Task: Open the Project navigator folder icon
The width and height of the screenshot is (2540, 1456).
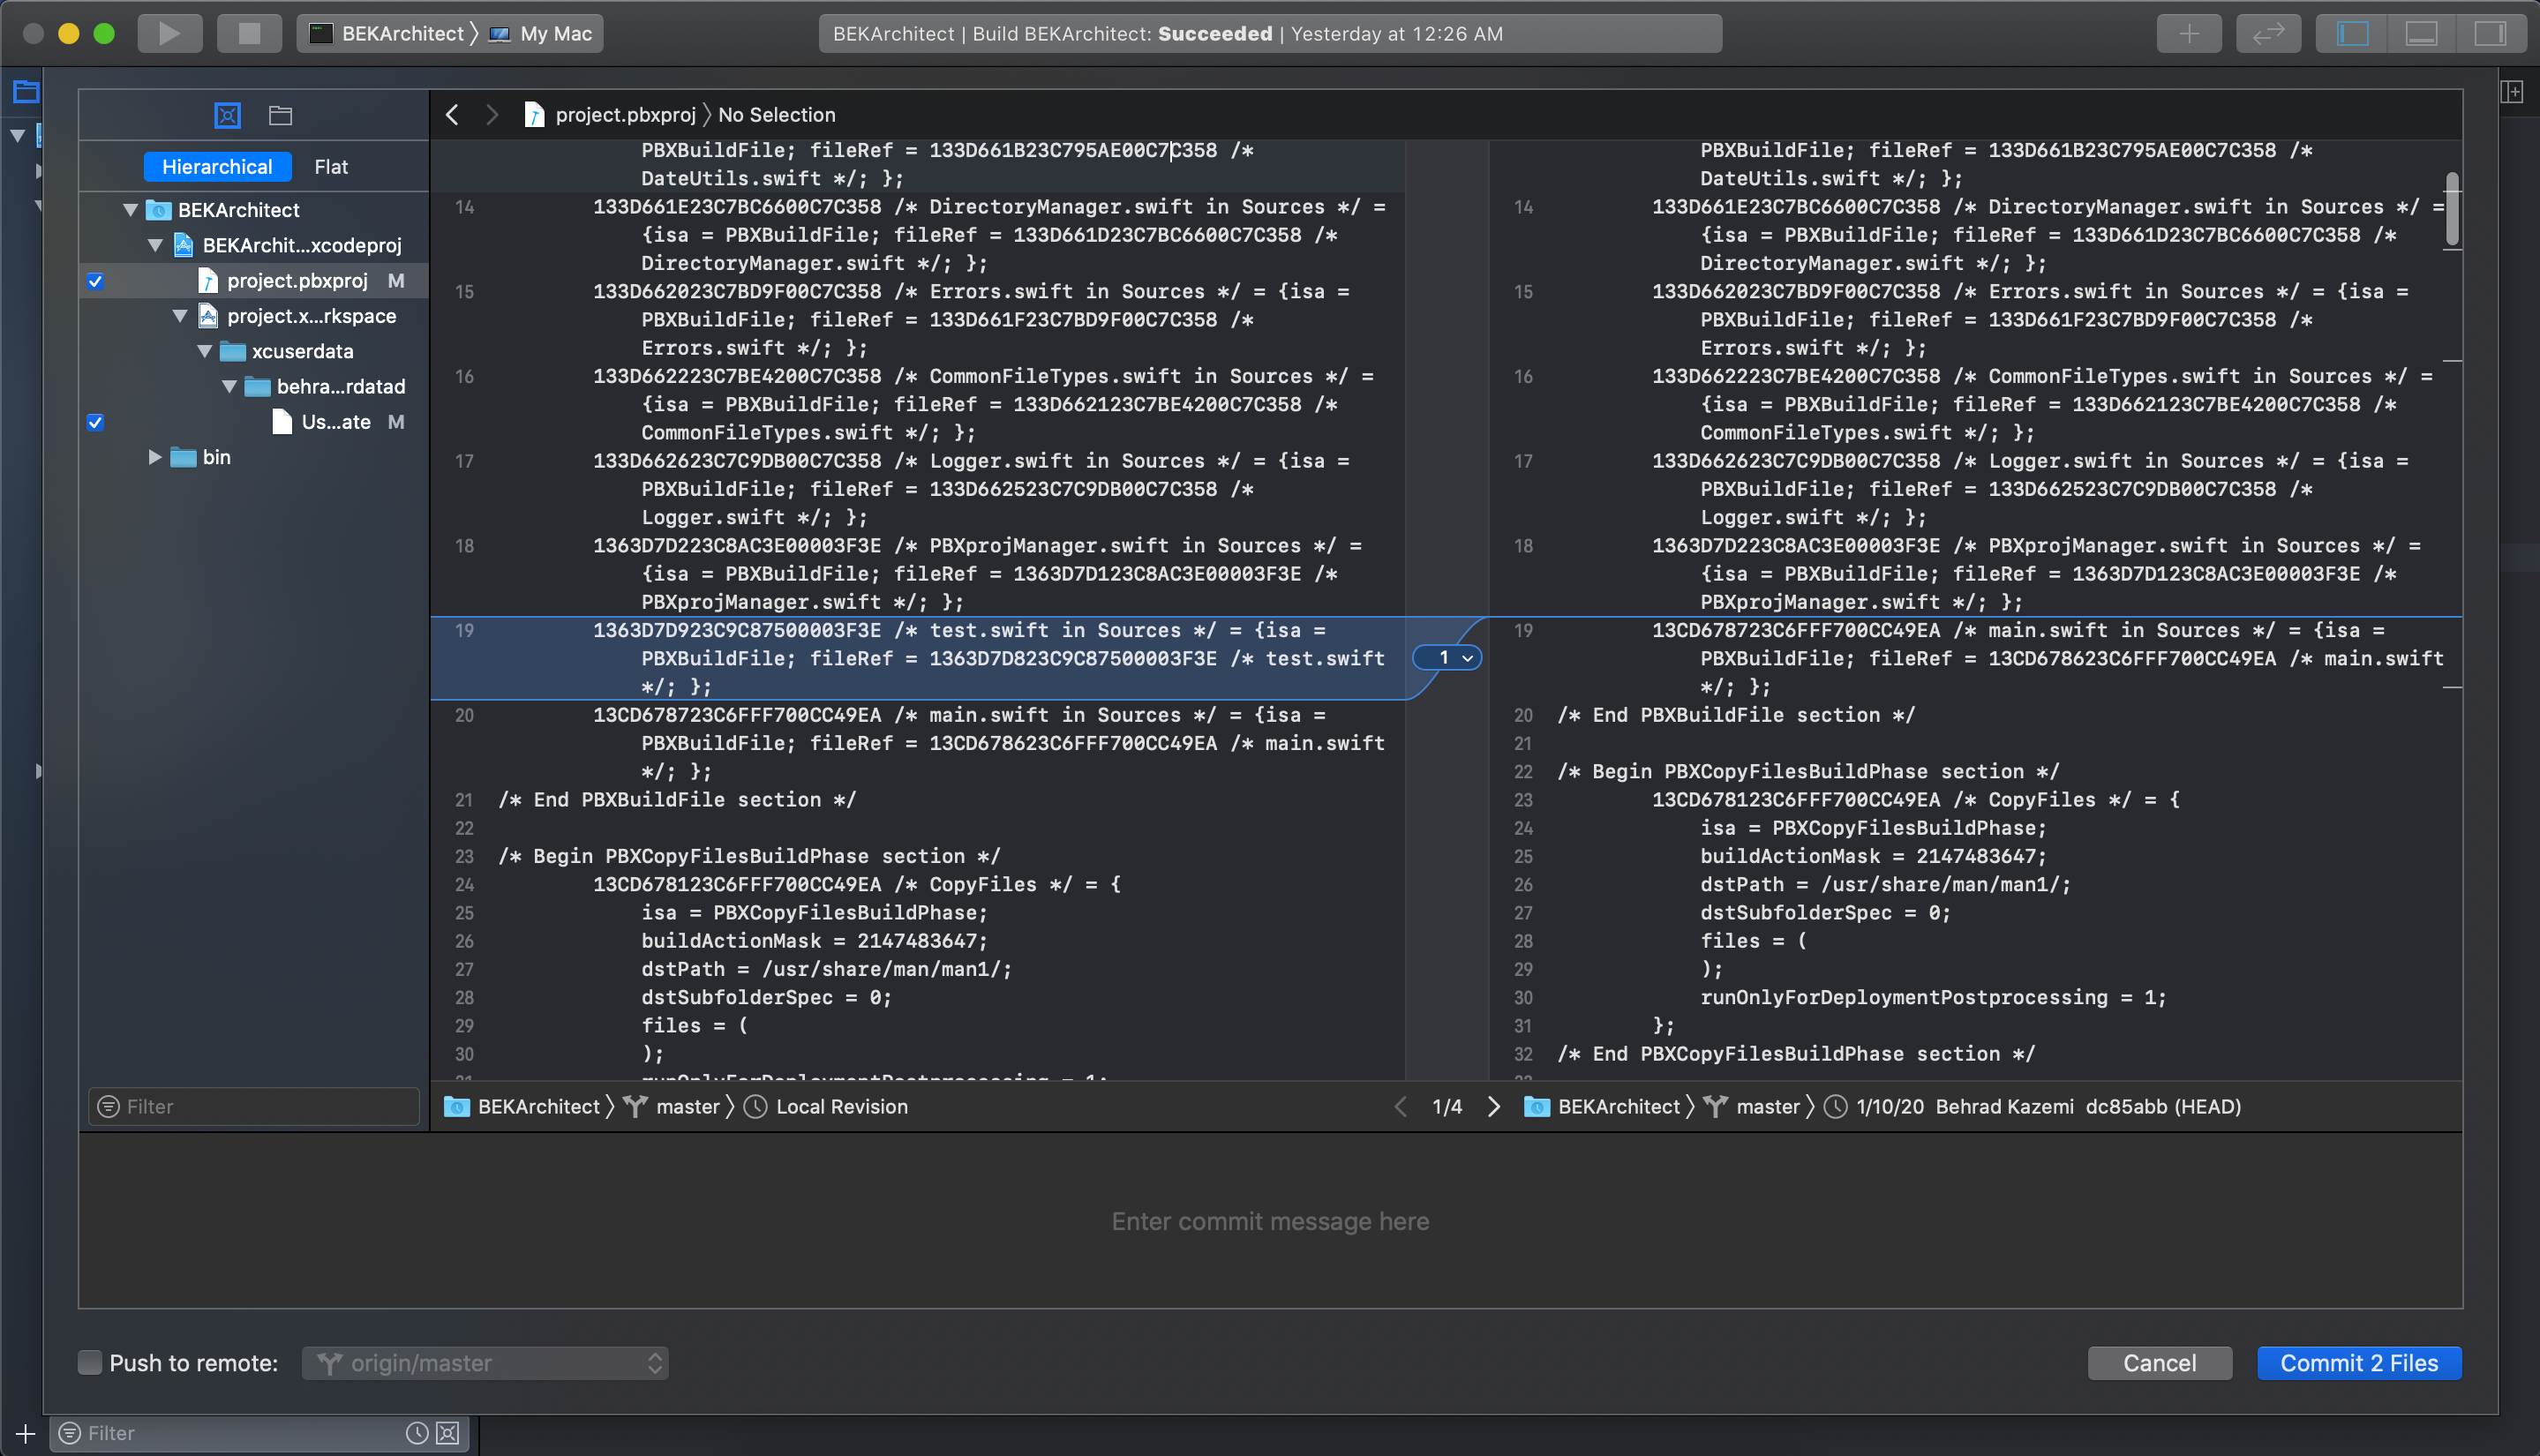Action: pyautogui.click(x=26, y=92)
